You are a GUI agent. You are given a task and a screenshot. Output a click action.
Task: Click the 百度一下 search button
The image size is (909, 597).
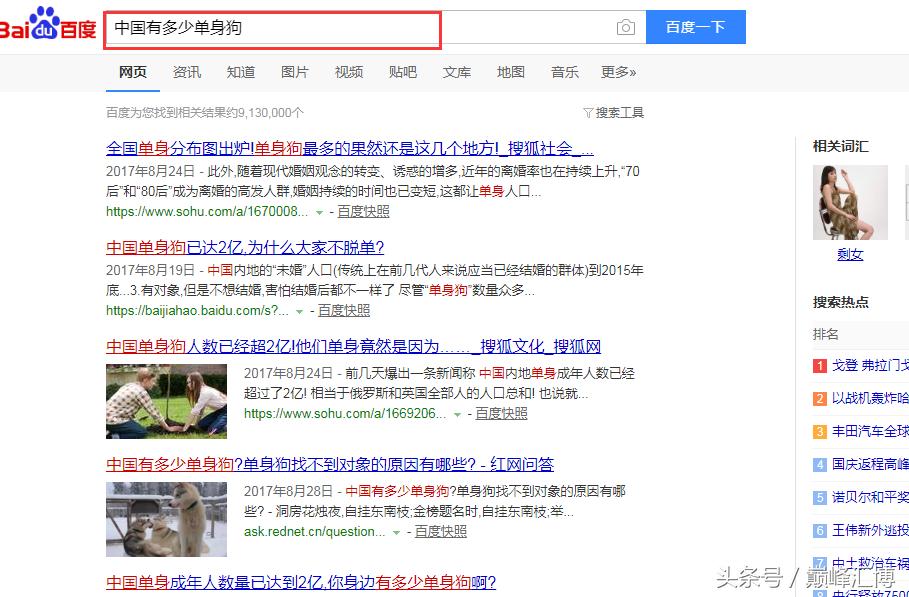tap(697, 27)
